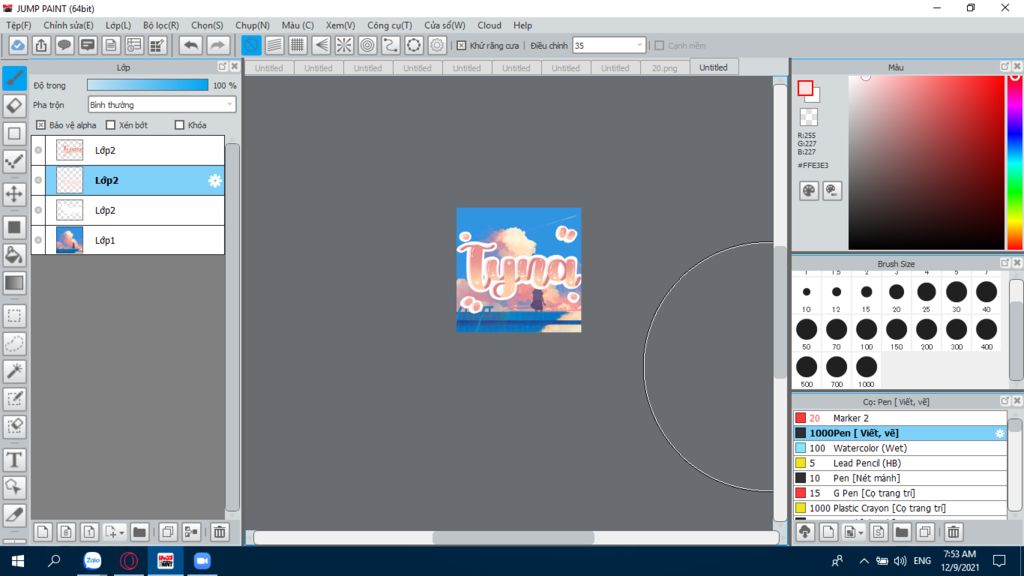Select the Eyedropper tool
The width and height of the screenshot is (1024, 576).
coord(14,515)
